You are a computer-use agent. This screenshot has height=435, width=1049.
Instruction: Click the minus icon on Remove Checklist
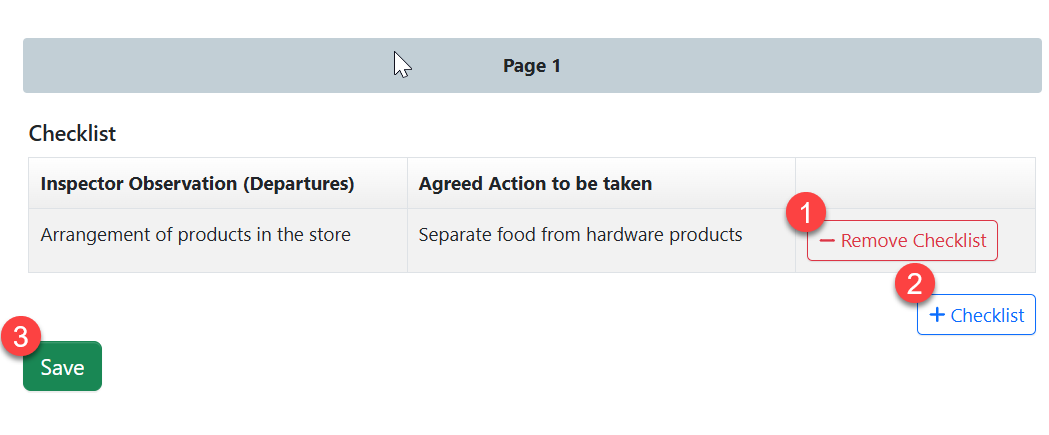point(827,241)
